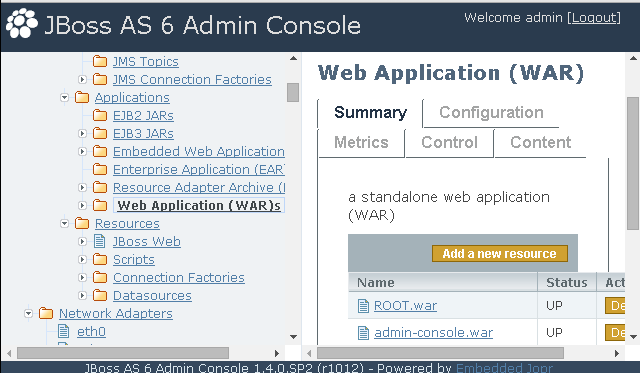
Task: Open JMS Topics tree link
Action: click(x=146, y=62)
